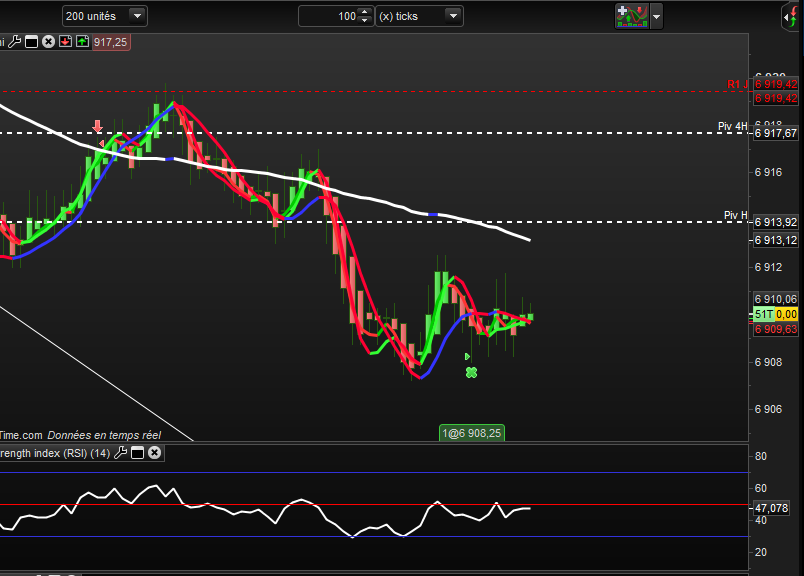Click the add indicator/trading systems icon
This screenshot has width=804, height=576.
(x=632, y=16)
